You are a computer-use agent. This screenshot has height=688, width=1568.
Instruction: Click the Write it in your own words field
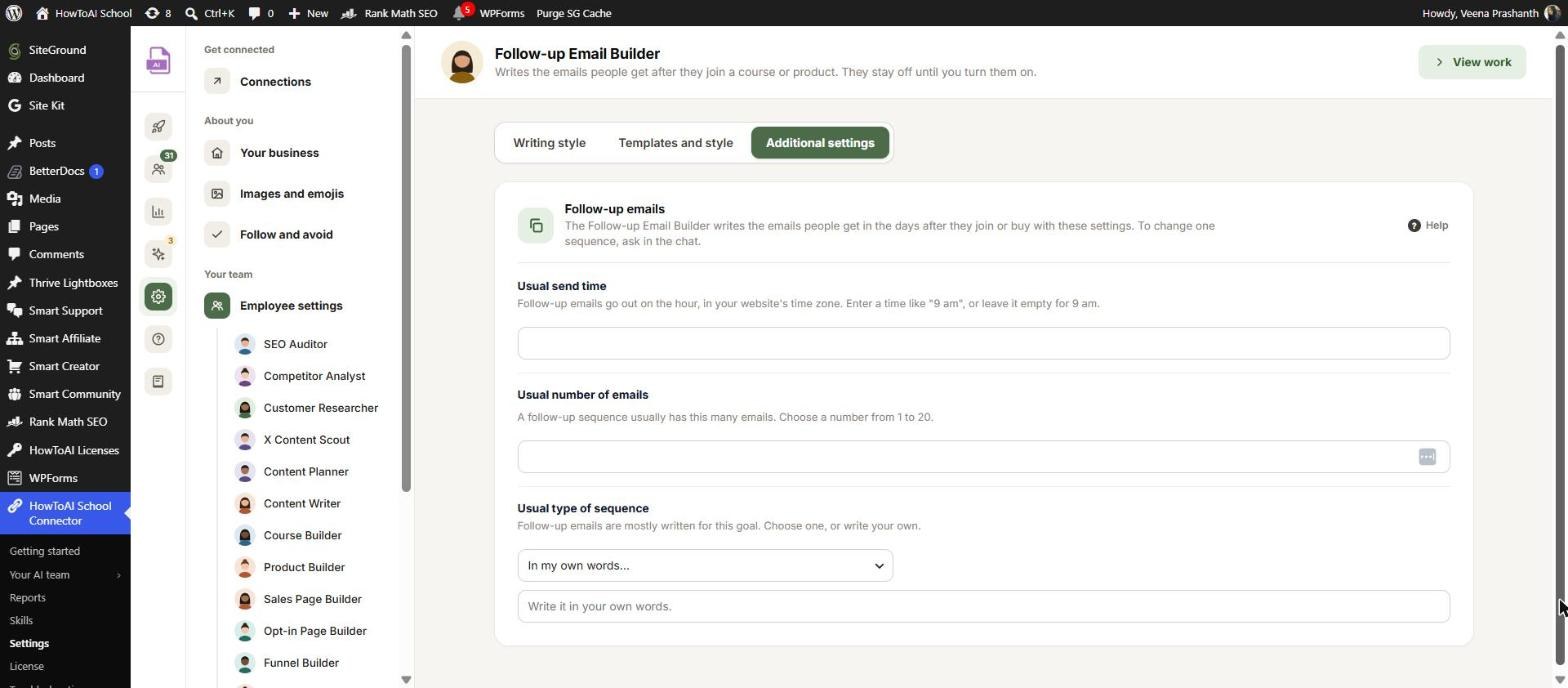point(983,606)
